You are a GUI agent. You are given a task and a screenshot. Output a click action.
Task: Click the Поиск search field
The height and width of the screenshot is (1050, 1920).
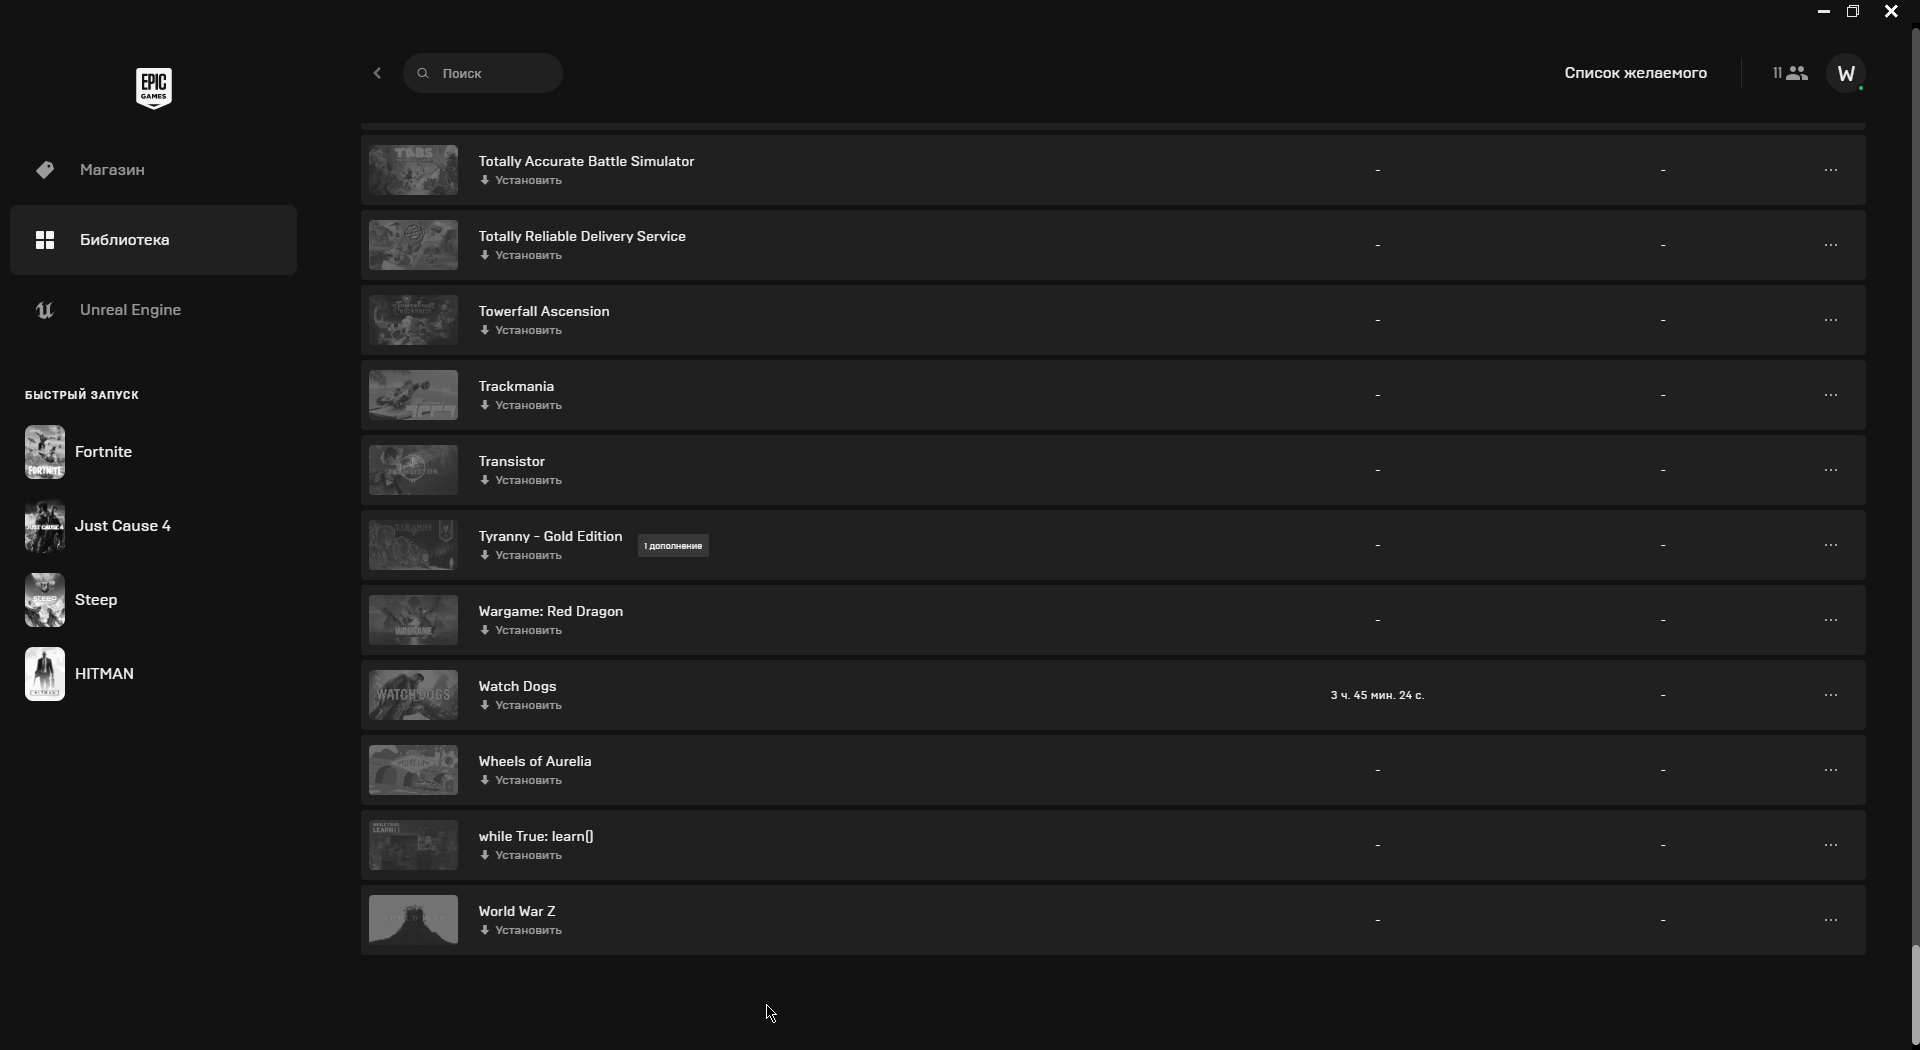(x=490, y=73)
